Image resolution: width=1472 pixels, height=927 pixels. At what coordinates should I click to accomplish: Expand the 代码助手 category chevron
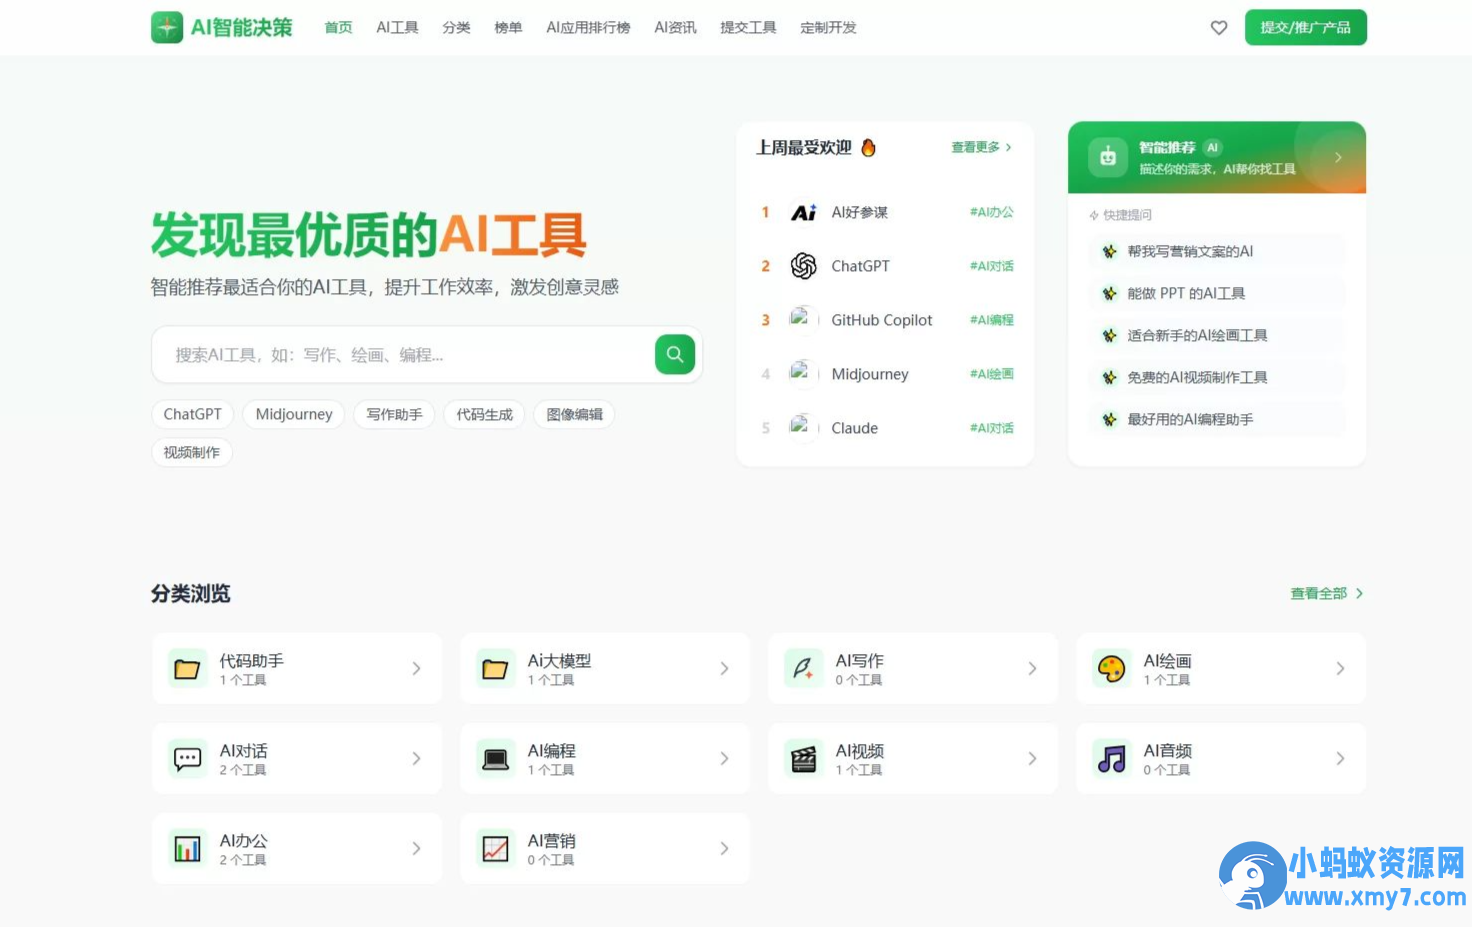tap(417, 668)
